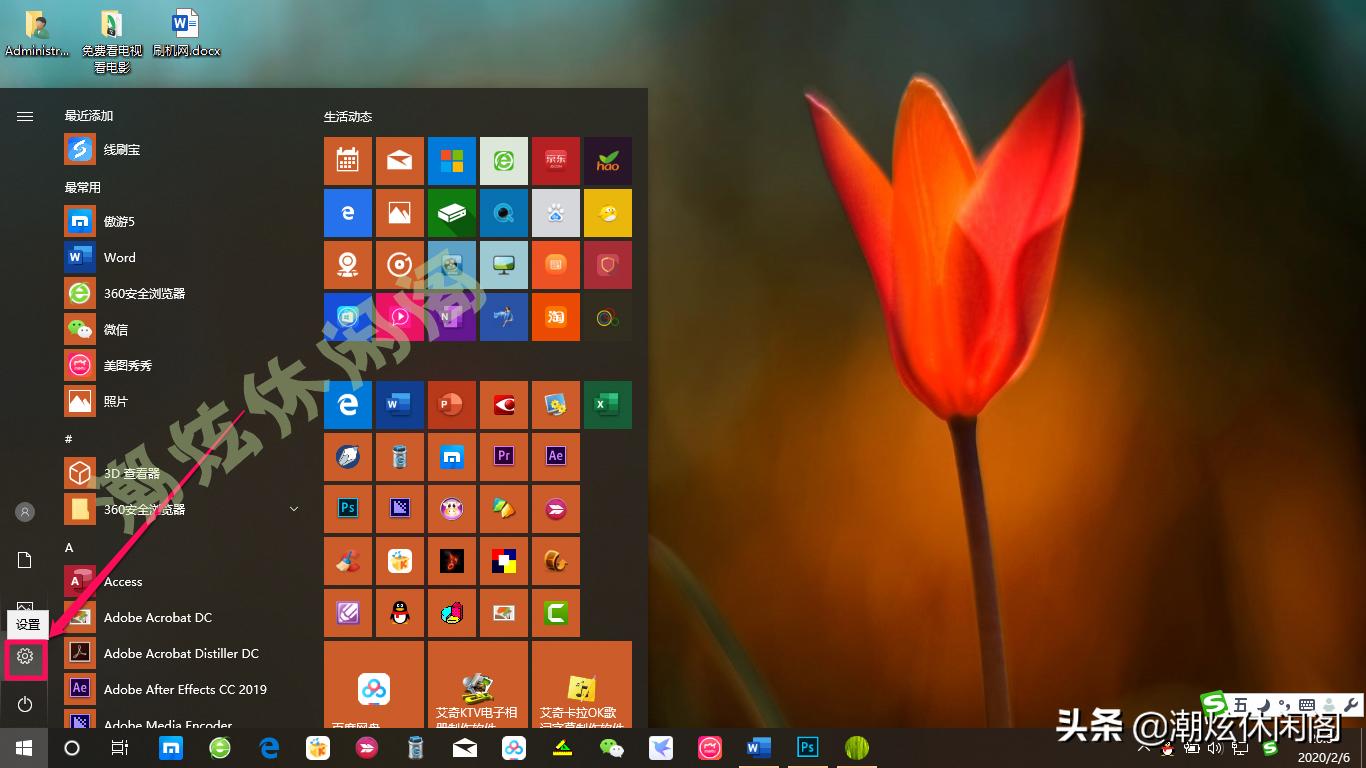
Task: Select Access in the app list
Action: (x=123, y=581)
